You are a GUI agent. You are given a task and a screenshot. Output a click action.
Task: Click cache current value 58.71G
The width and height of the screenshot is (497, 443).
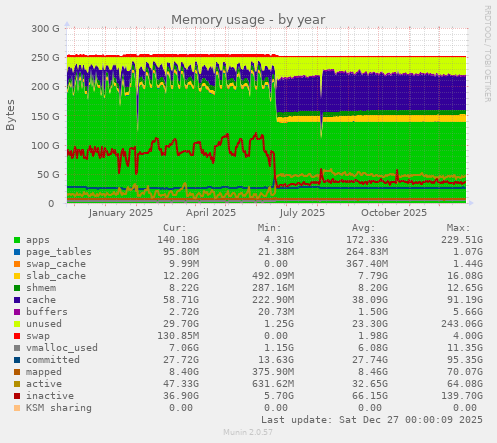coord(181,300)
